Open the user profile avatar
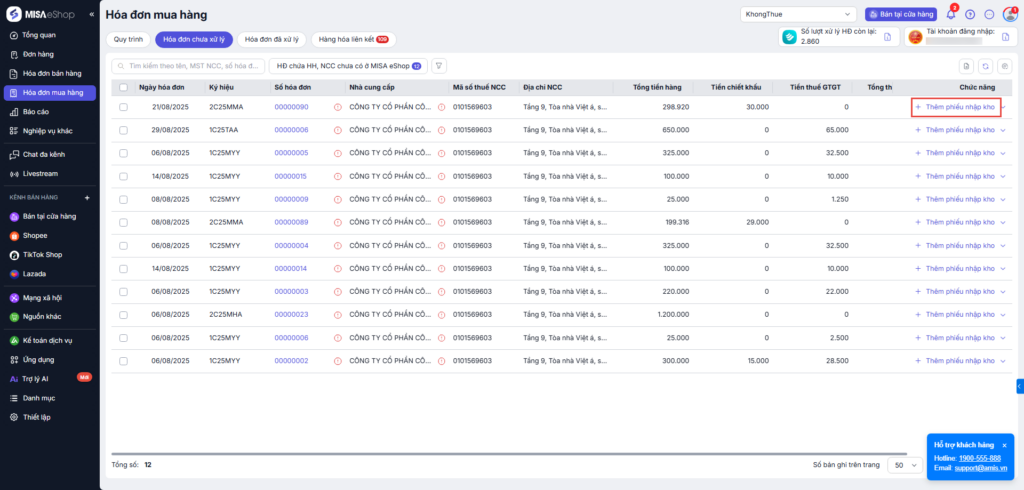Viewport: 1024px width, 490px height. coord(1010,14)
